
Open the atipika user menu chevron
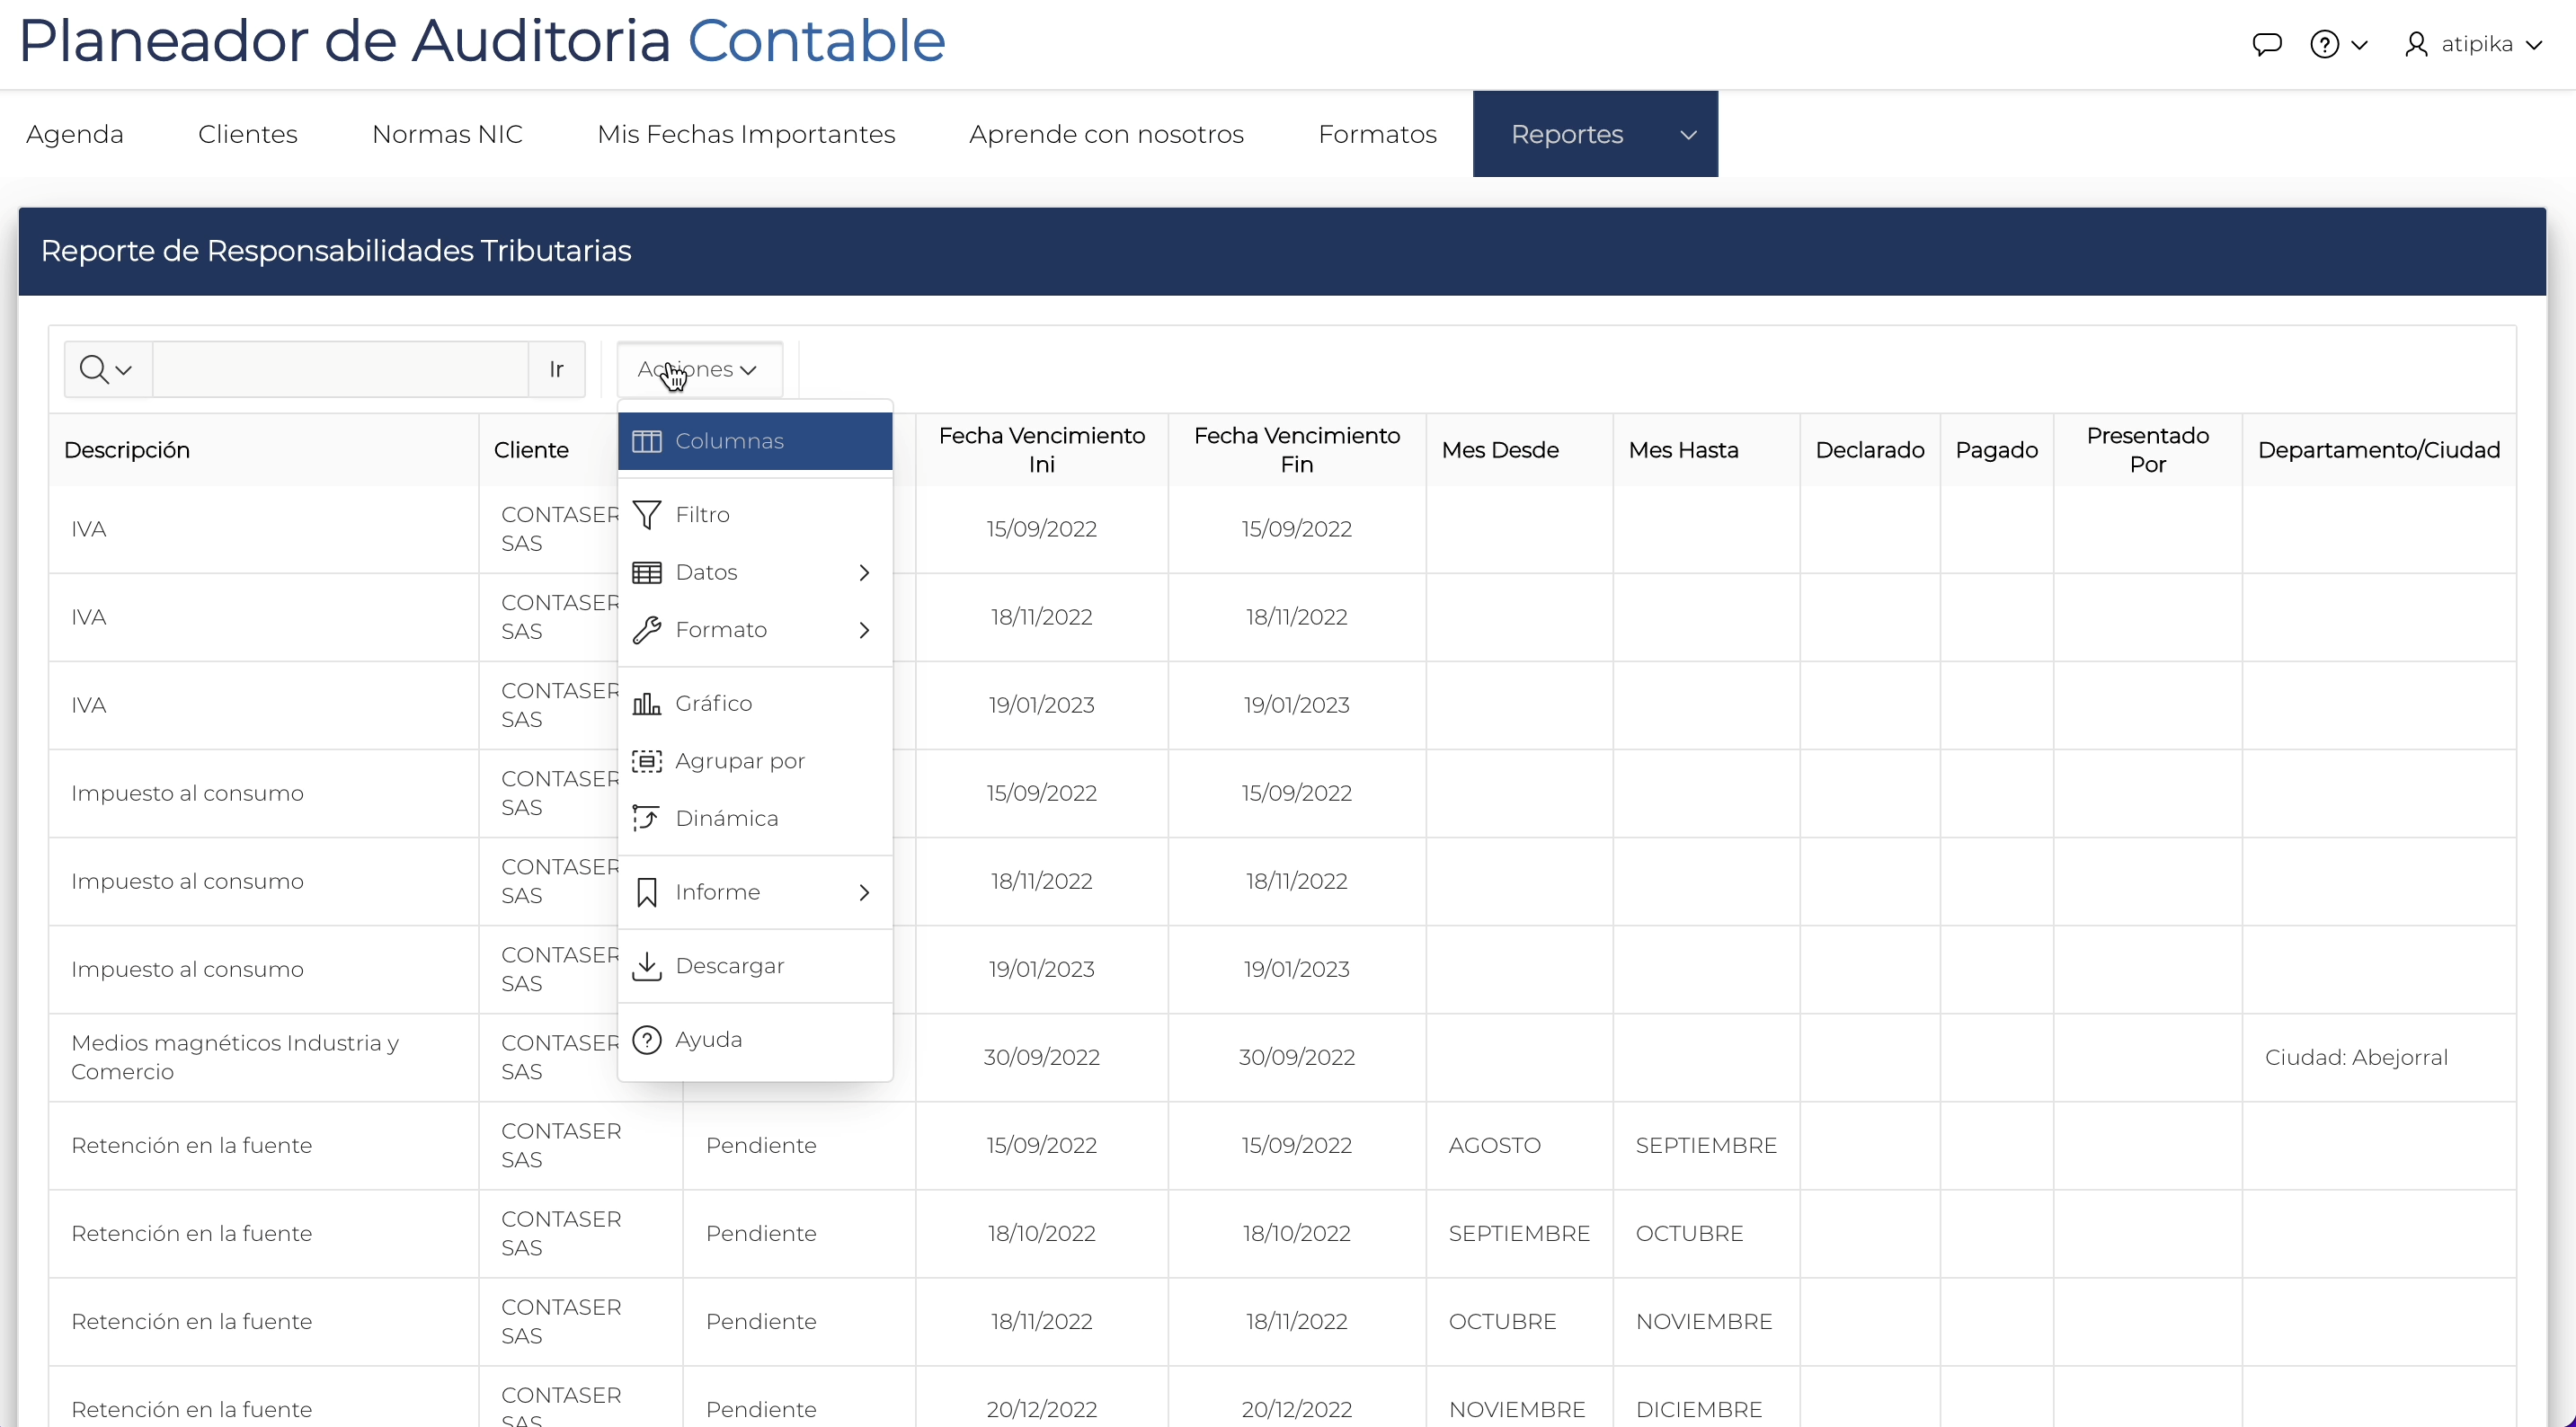(2534, 45)
